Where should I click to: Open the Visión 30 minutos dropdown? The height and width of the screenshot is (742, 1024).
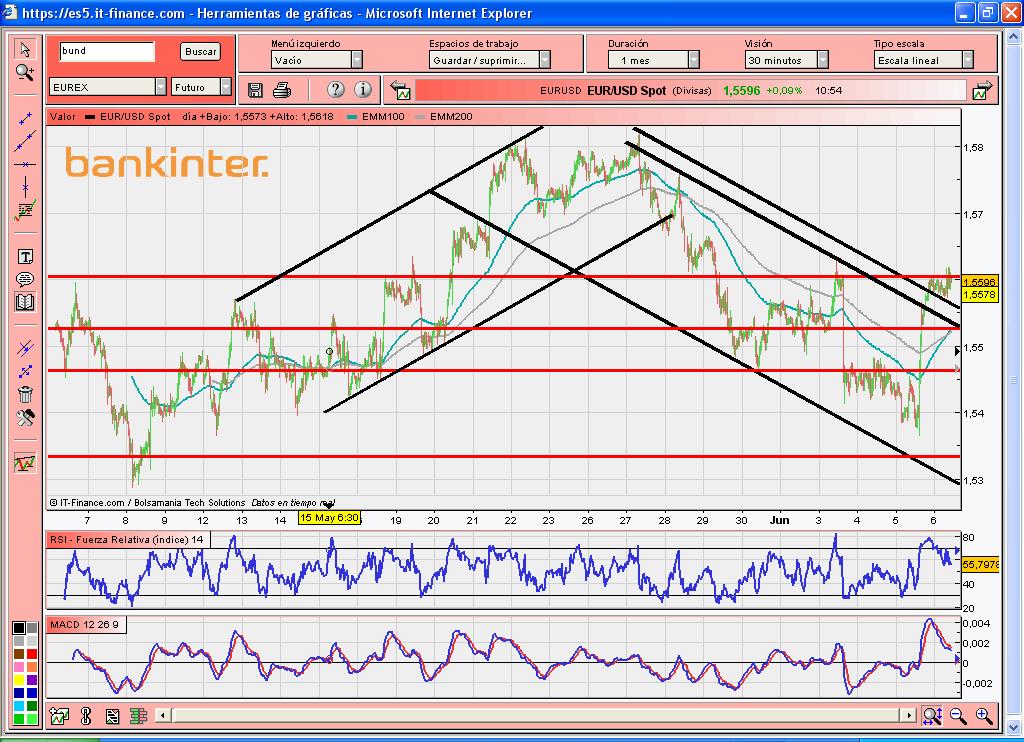pyautogui.click(x=822, y=60)
